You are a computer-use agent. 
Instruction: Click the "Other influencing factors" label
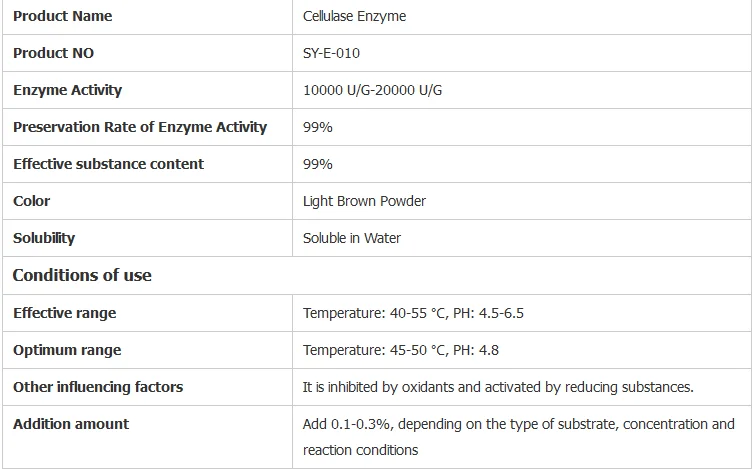[x=98, y=387]
